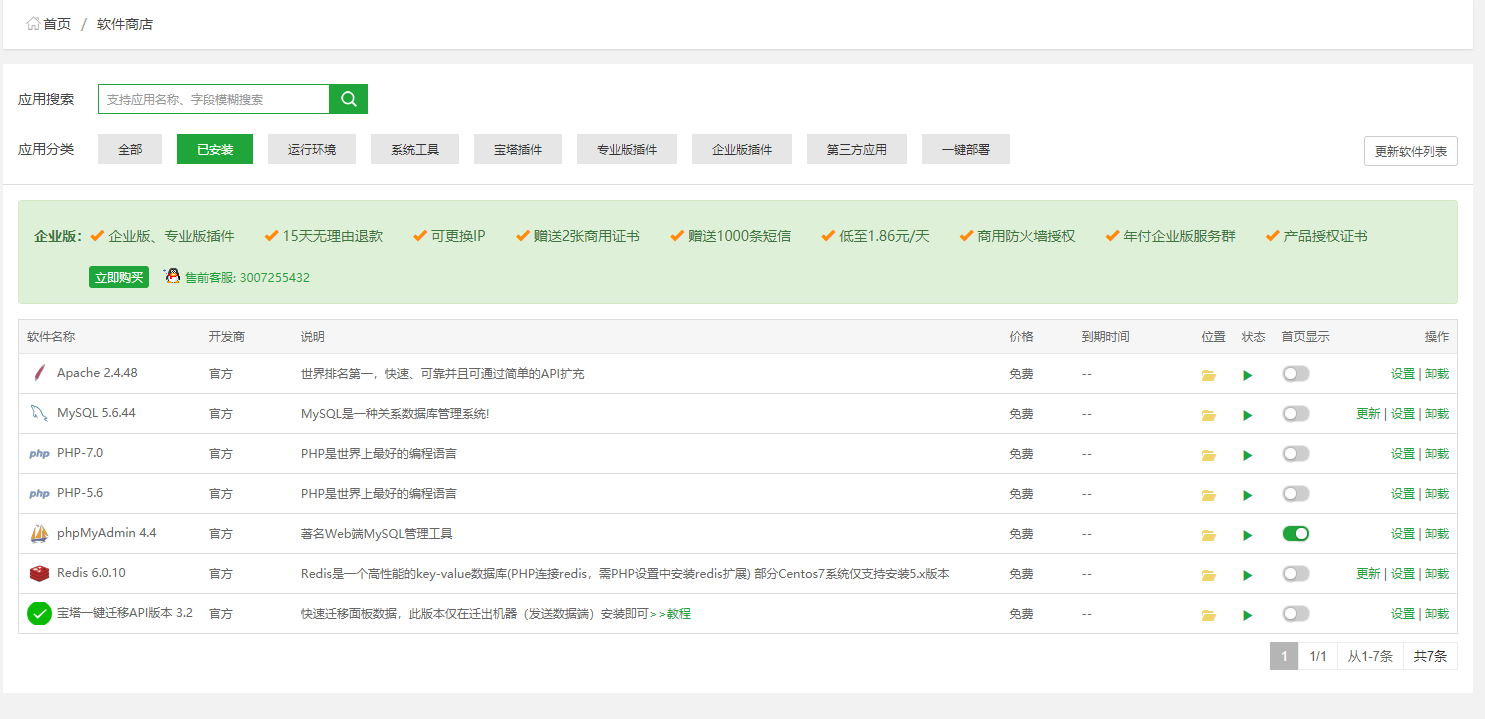Open 设置 for Apache 2.4.48
1485x719 pixels.
point(1403,374)
